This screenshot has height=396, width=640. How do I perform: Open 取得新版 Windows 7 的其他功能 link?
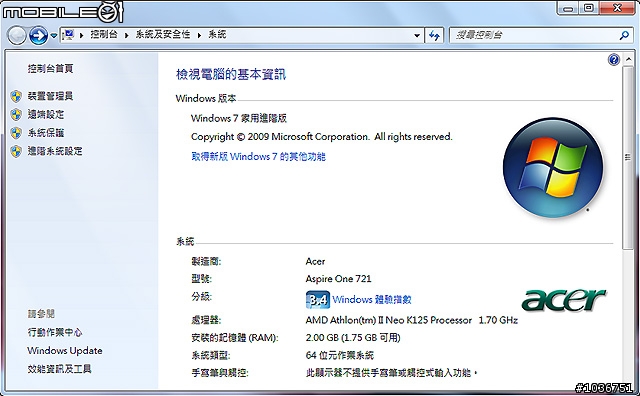(258, 156)
